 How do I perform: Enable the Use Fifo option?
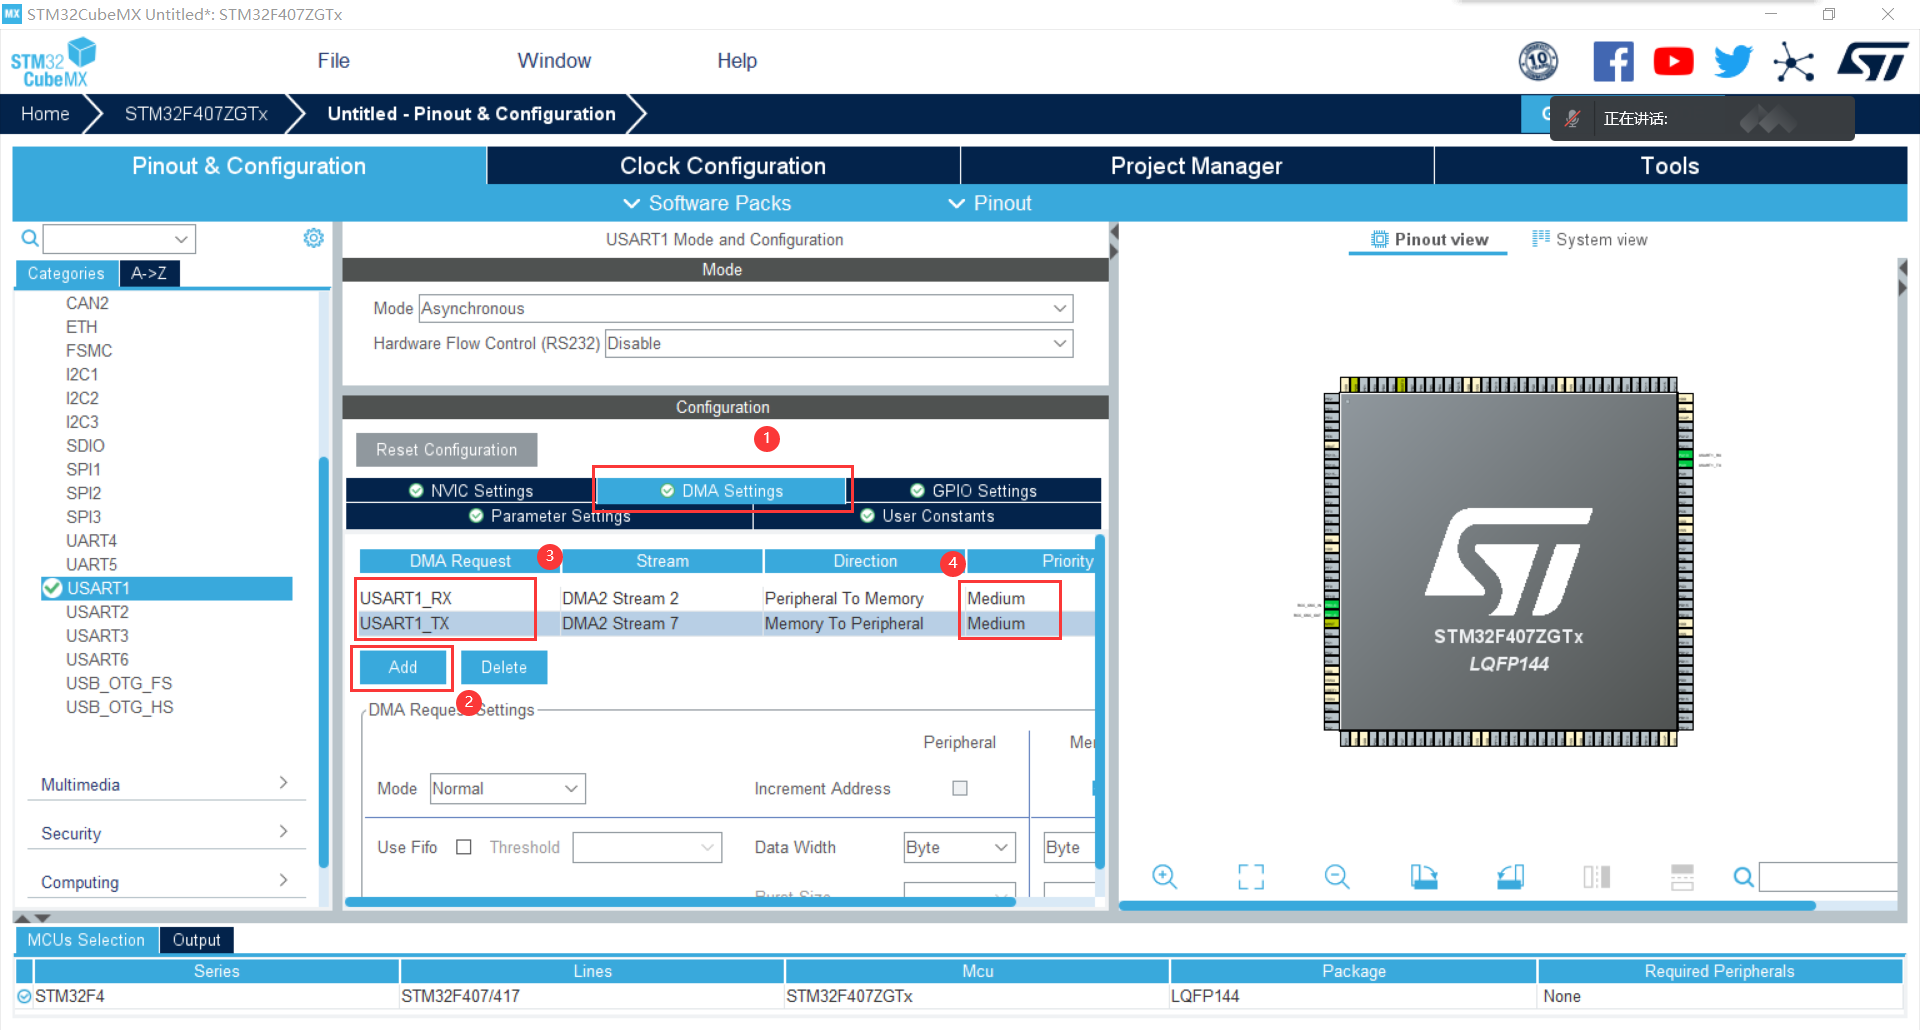[464, 847]
